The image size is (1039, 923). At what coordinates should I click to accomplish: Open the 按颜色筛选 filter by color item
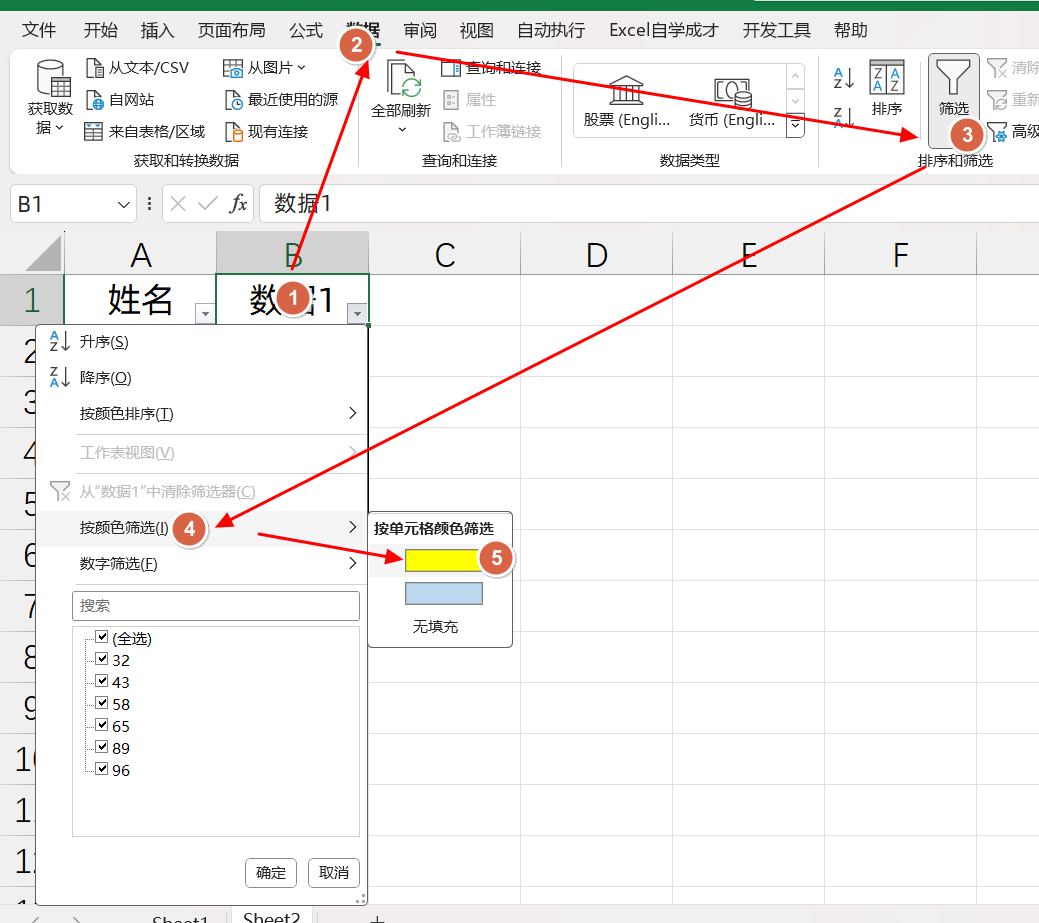click(x=201, y=528)
